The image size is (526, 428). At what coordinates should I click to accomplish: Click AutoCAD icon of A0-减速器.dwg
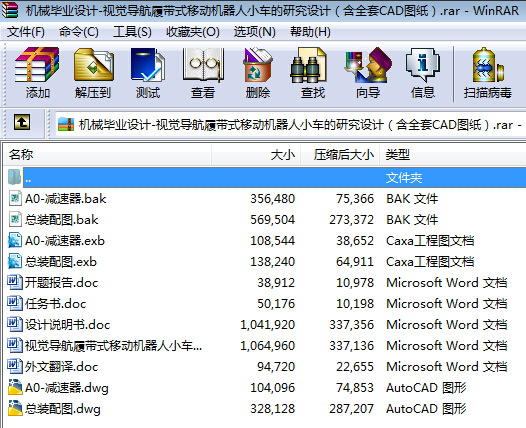click(15, 387)
